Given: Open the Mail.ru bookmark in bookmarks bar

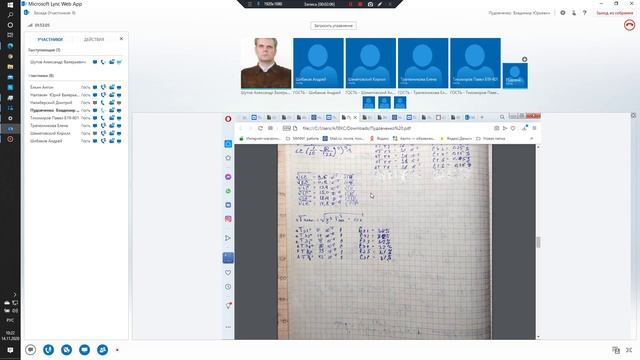Looking at the screenshot, I should 343,138.
